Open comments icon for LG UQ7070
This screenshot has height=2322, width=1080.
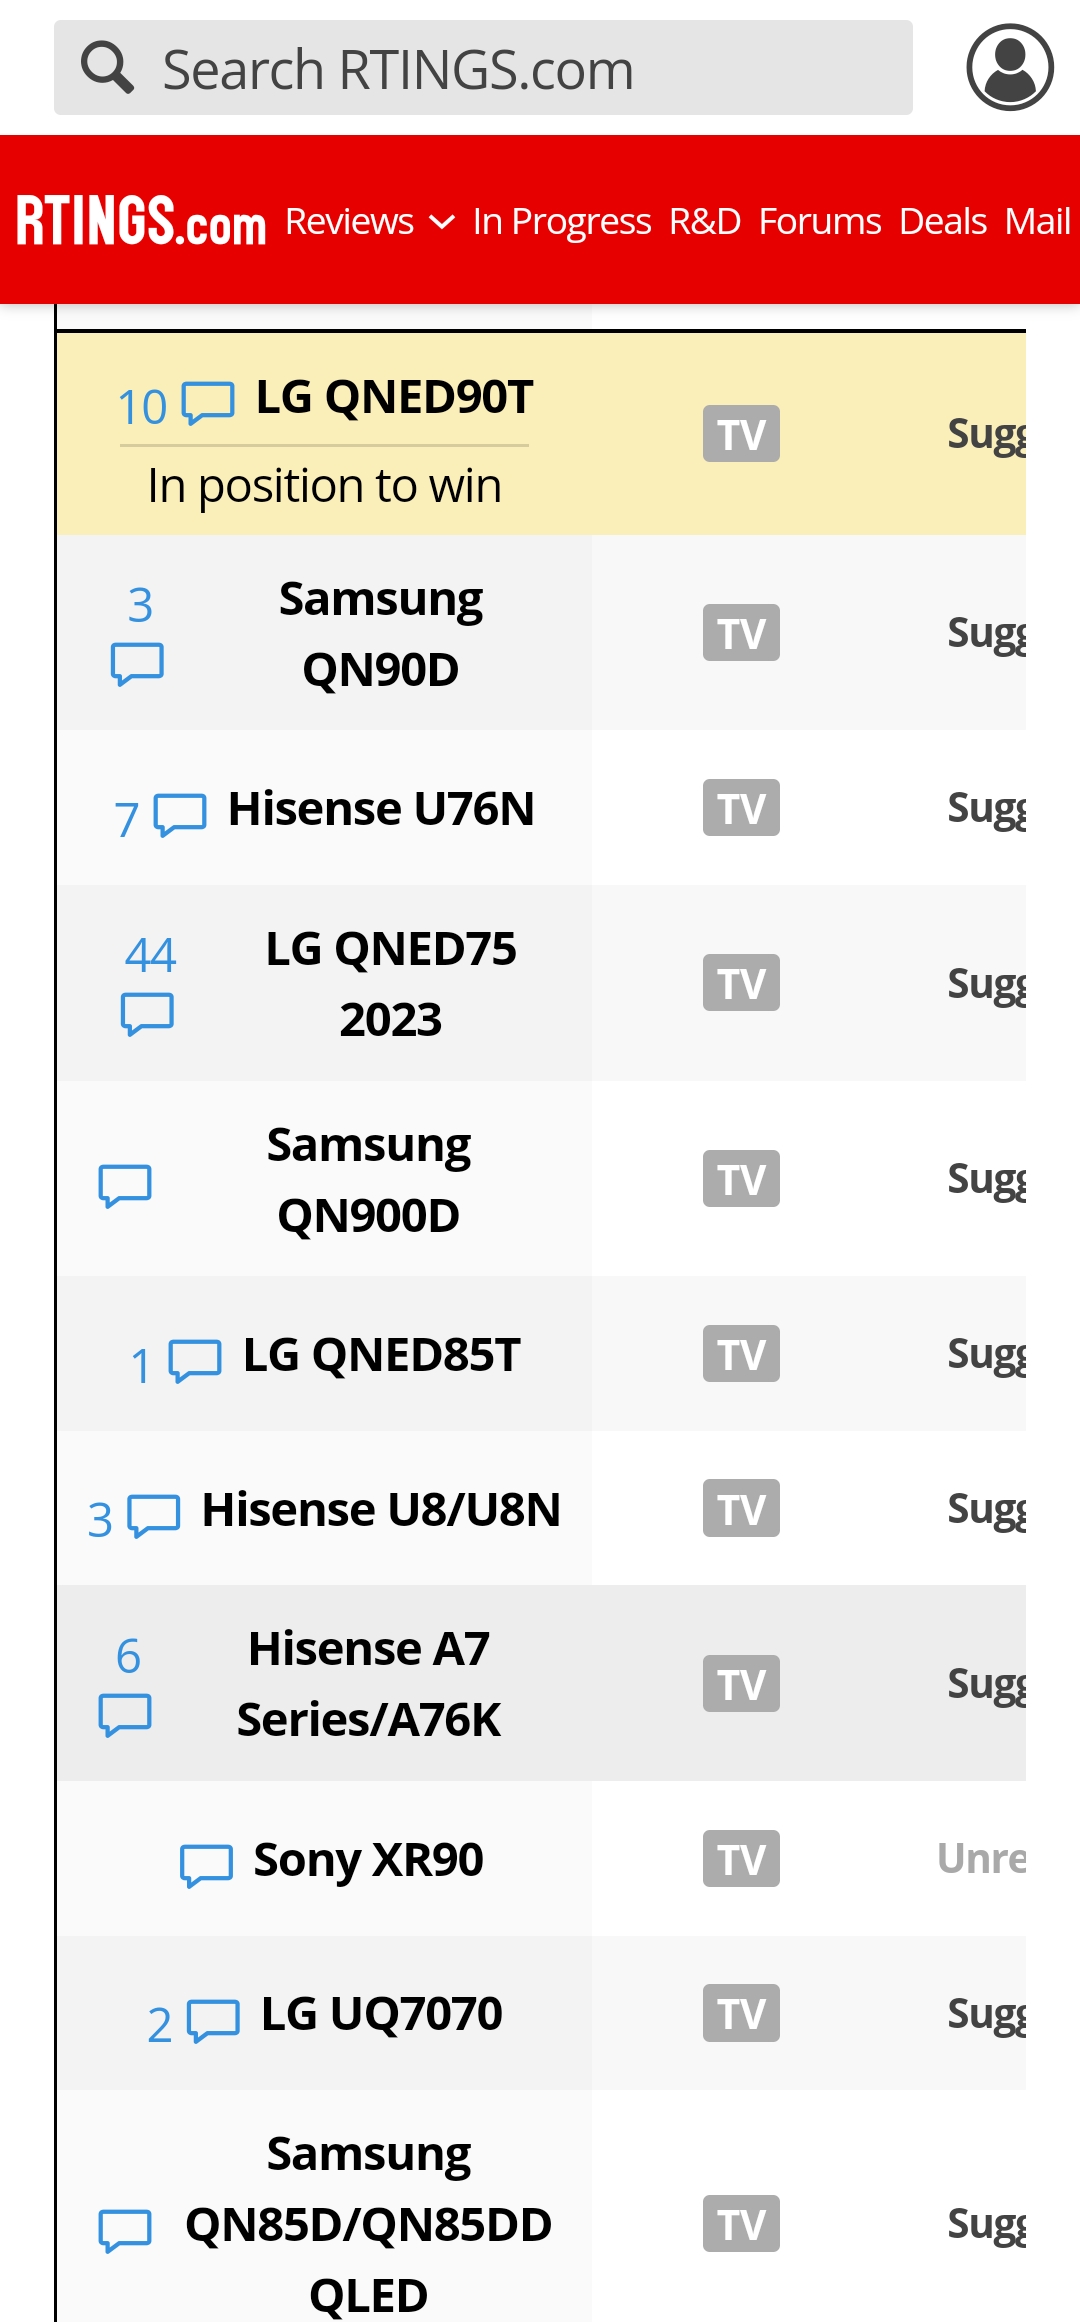pos(214,2021)
